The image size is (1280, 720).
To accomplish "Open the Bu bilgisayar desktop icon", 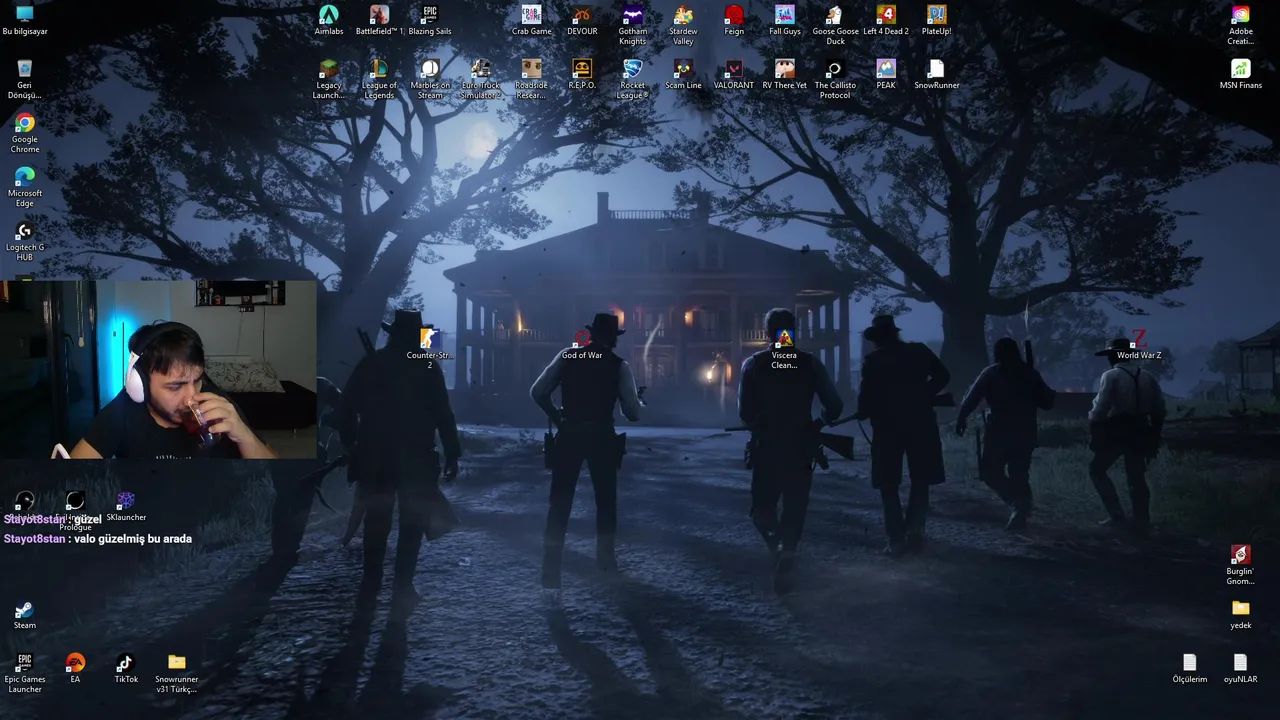I will click(25, 20).
